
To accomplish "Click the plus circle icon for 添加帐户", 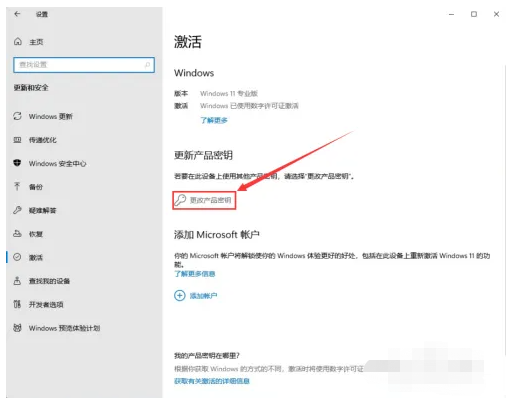I will (x=180, y=295).
